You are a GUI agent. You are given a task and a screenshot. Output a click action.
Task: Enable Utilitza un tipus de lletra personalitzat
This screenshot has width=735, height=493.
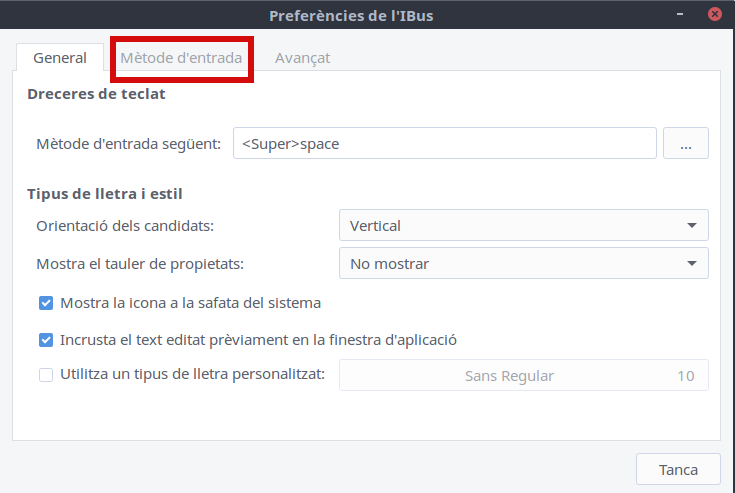(46, 376)
